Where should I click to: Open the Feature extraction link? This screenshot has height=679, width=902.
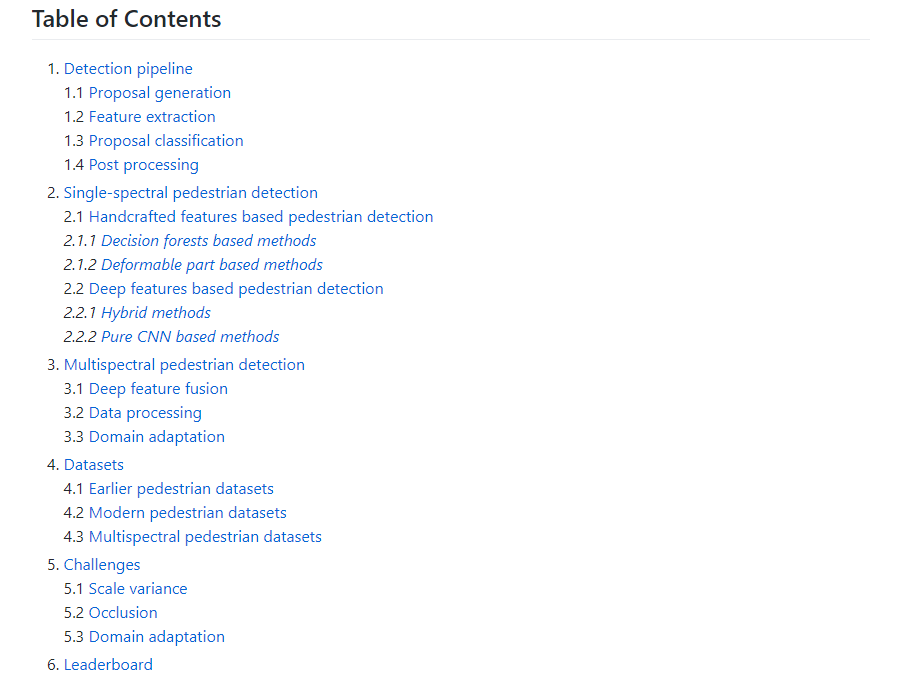click(152, 117)
